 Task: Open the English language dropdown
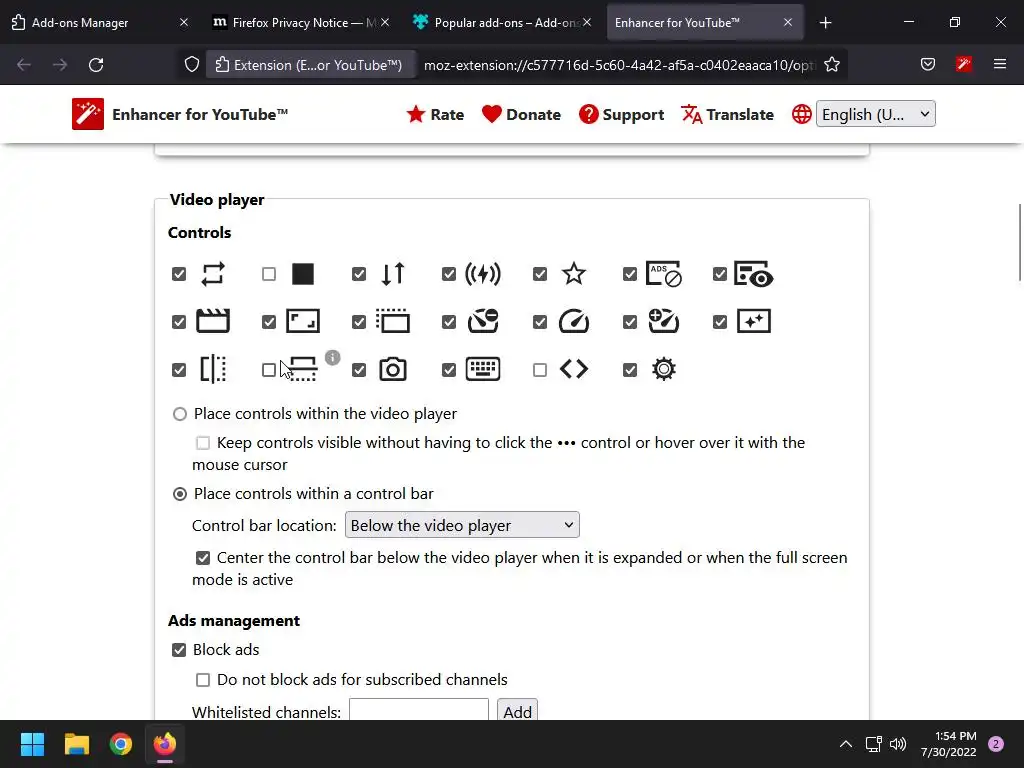pyautogui.click(x=876, y=114)
